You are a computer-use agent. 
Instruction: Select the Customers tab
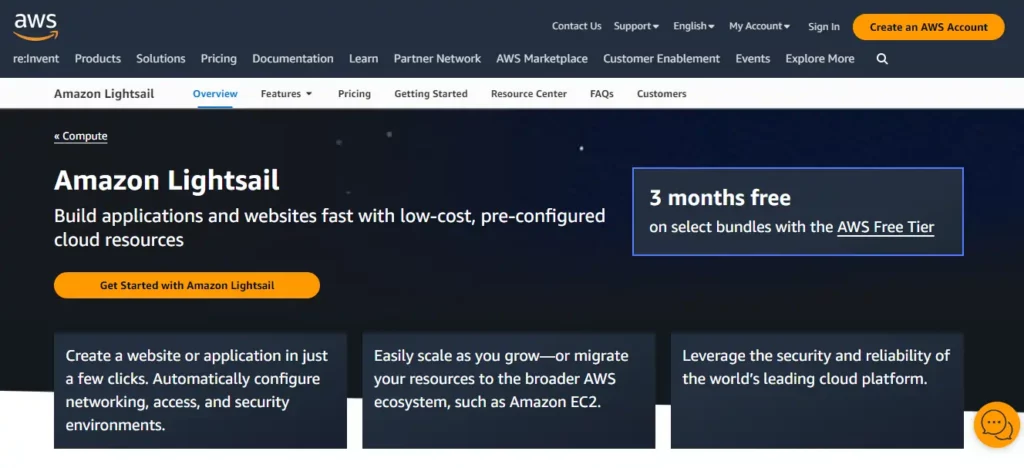coord(662,94)
